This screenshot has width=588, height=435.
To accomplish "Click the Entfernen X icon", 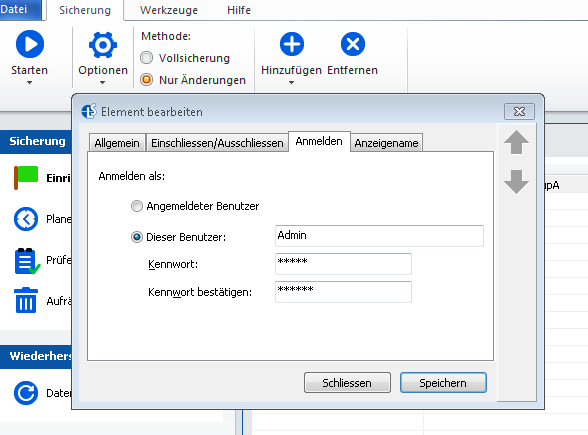I will coord(352,44).
